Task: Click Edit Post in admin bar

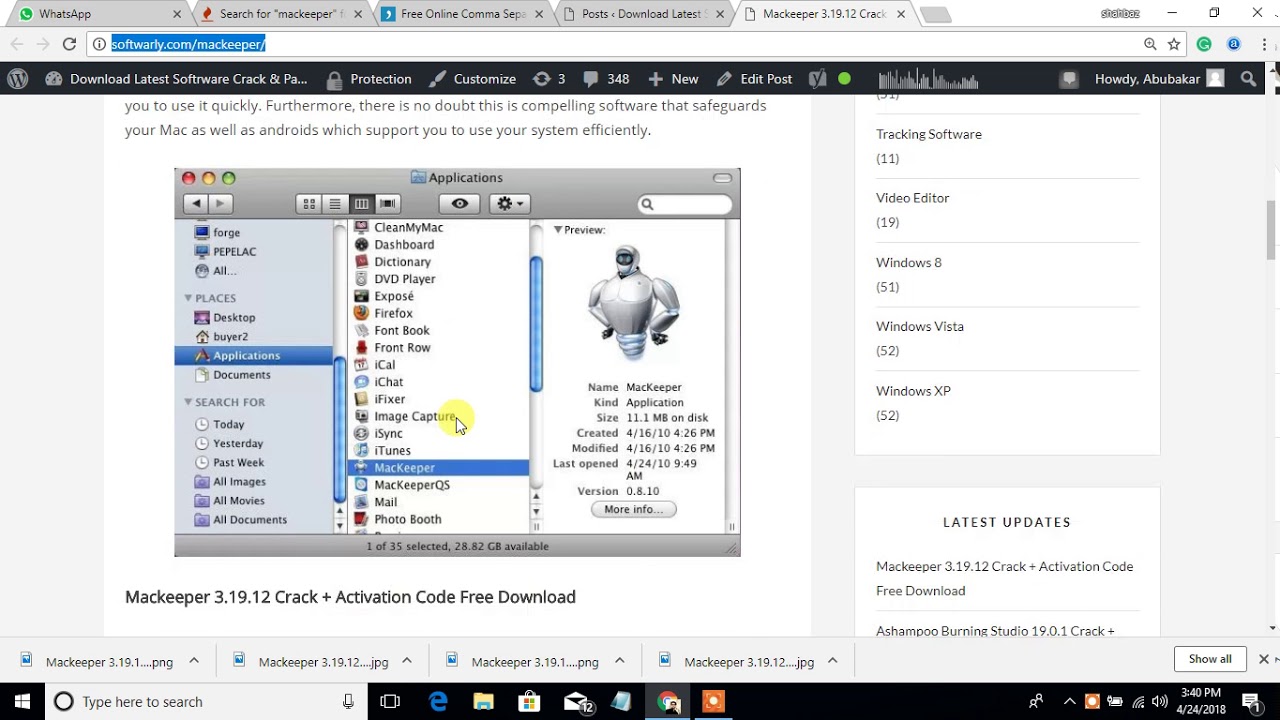Action: (754, 79)
